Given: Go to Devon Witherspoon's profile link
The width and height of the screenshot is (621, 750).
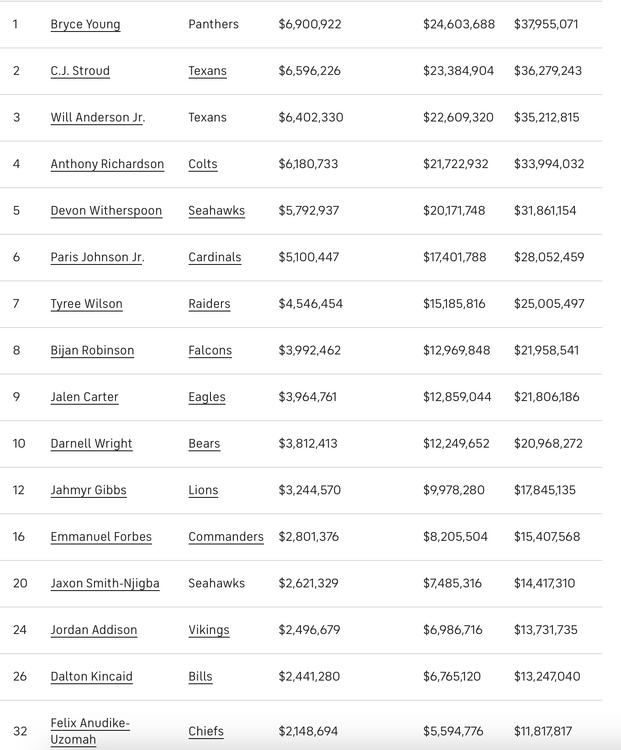Looking at the screenshot, I should coord(104,211).
